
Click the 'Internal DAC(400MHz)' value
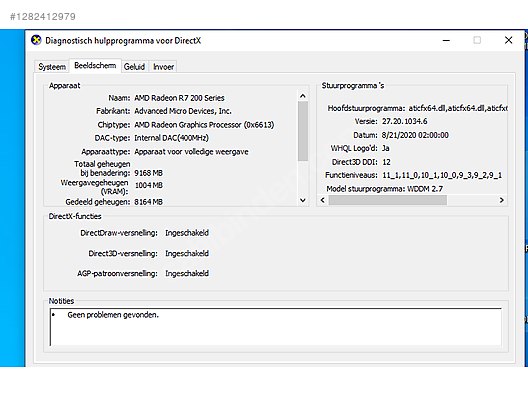171,138
